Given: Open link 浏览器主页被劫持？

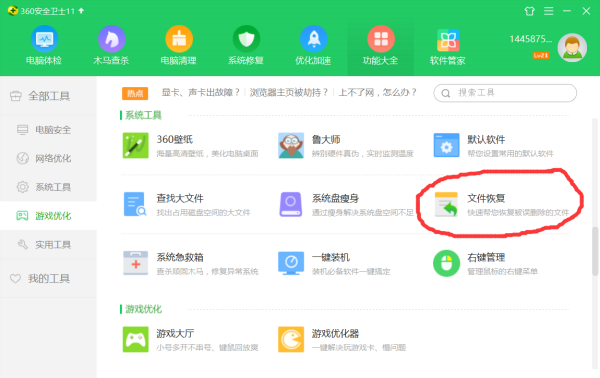Looking at the screenshot, I should click(289, 93).
